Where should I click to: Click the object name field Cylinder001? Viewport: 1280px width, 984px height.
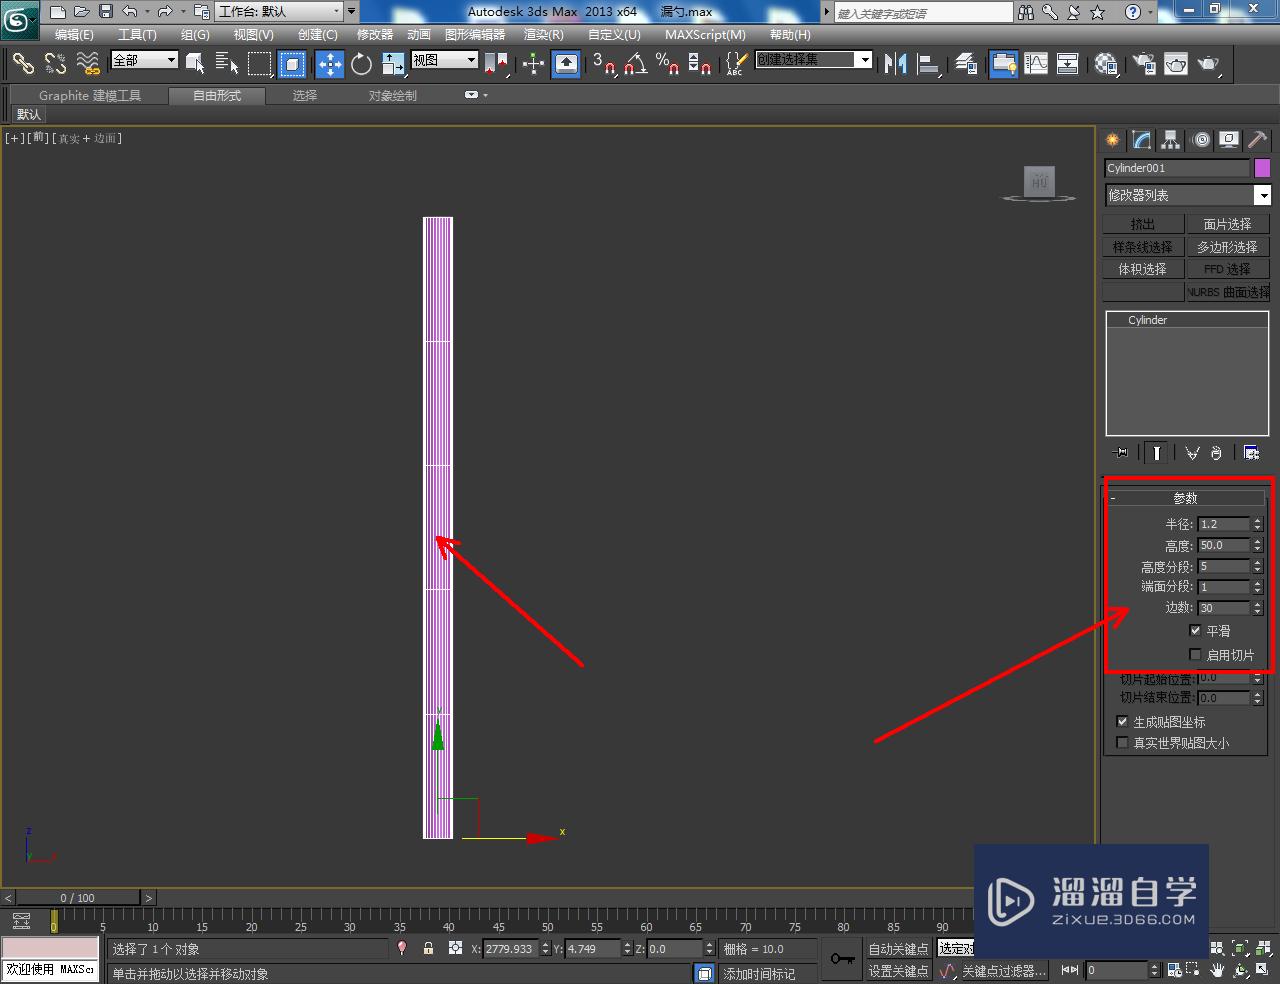(1177, 168)
